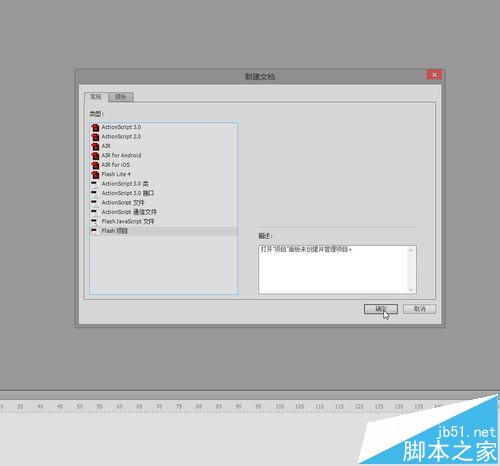The height and width of the screenshot is (466, 500).
Task: Select "ActionScript 2.0" text in type list
Action: click(121, 136)
